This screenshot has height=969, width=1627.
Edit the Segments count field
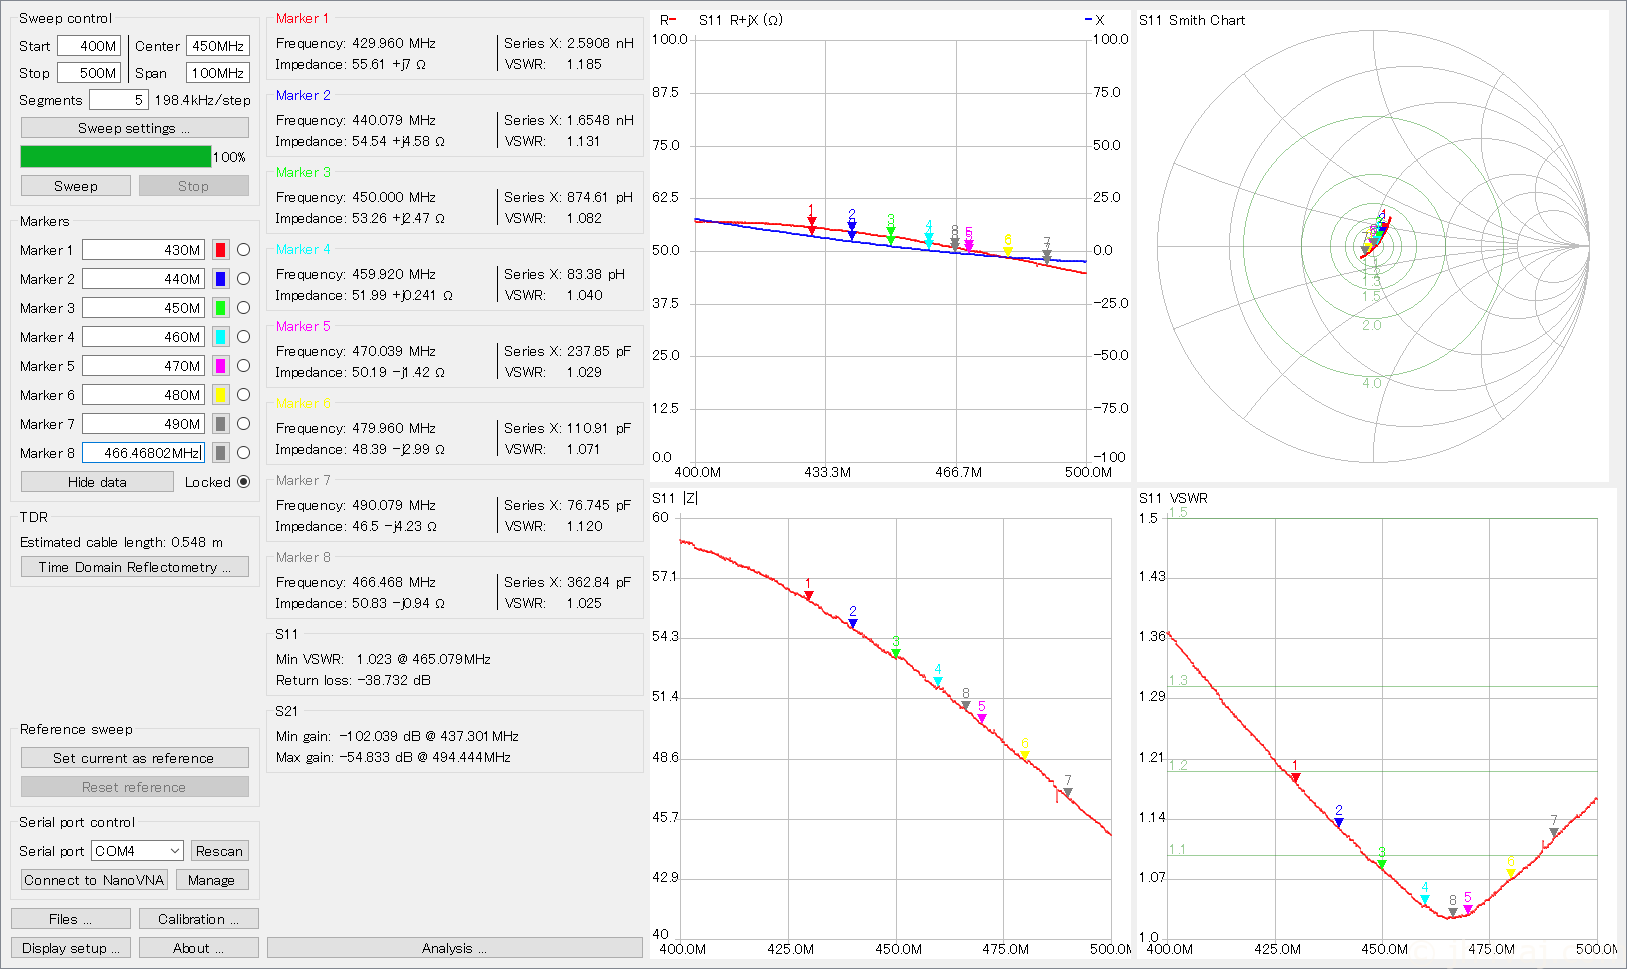119,100
